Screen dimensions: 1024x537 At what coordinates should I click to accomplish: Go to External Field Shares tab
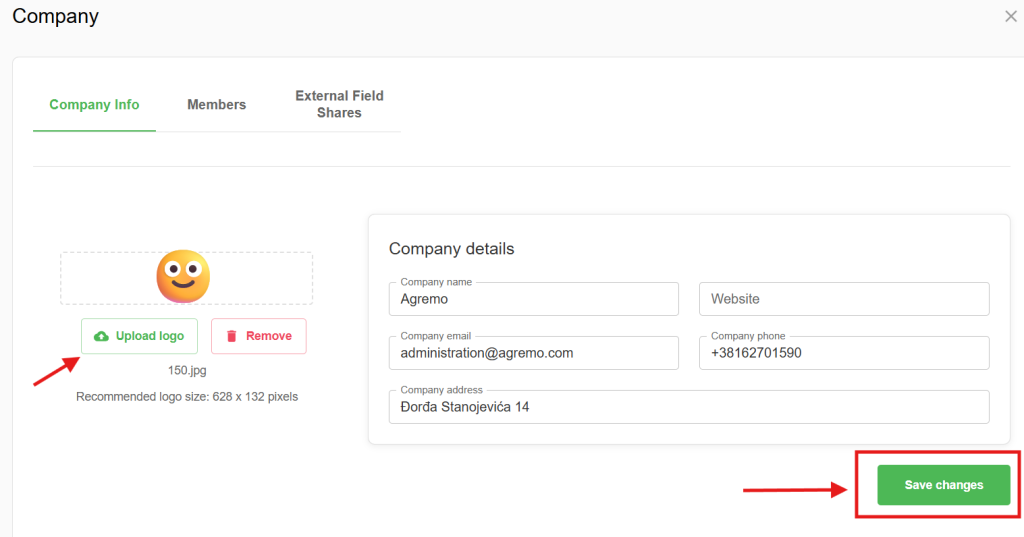tap(339, 105)
